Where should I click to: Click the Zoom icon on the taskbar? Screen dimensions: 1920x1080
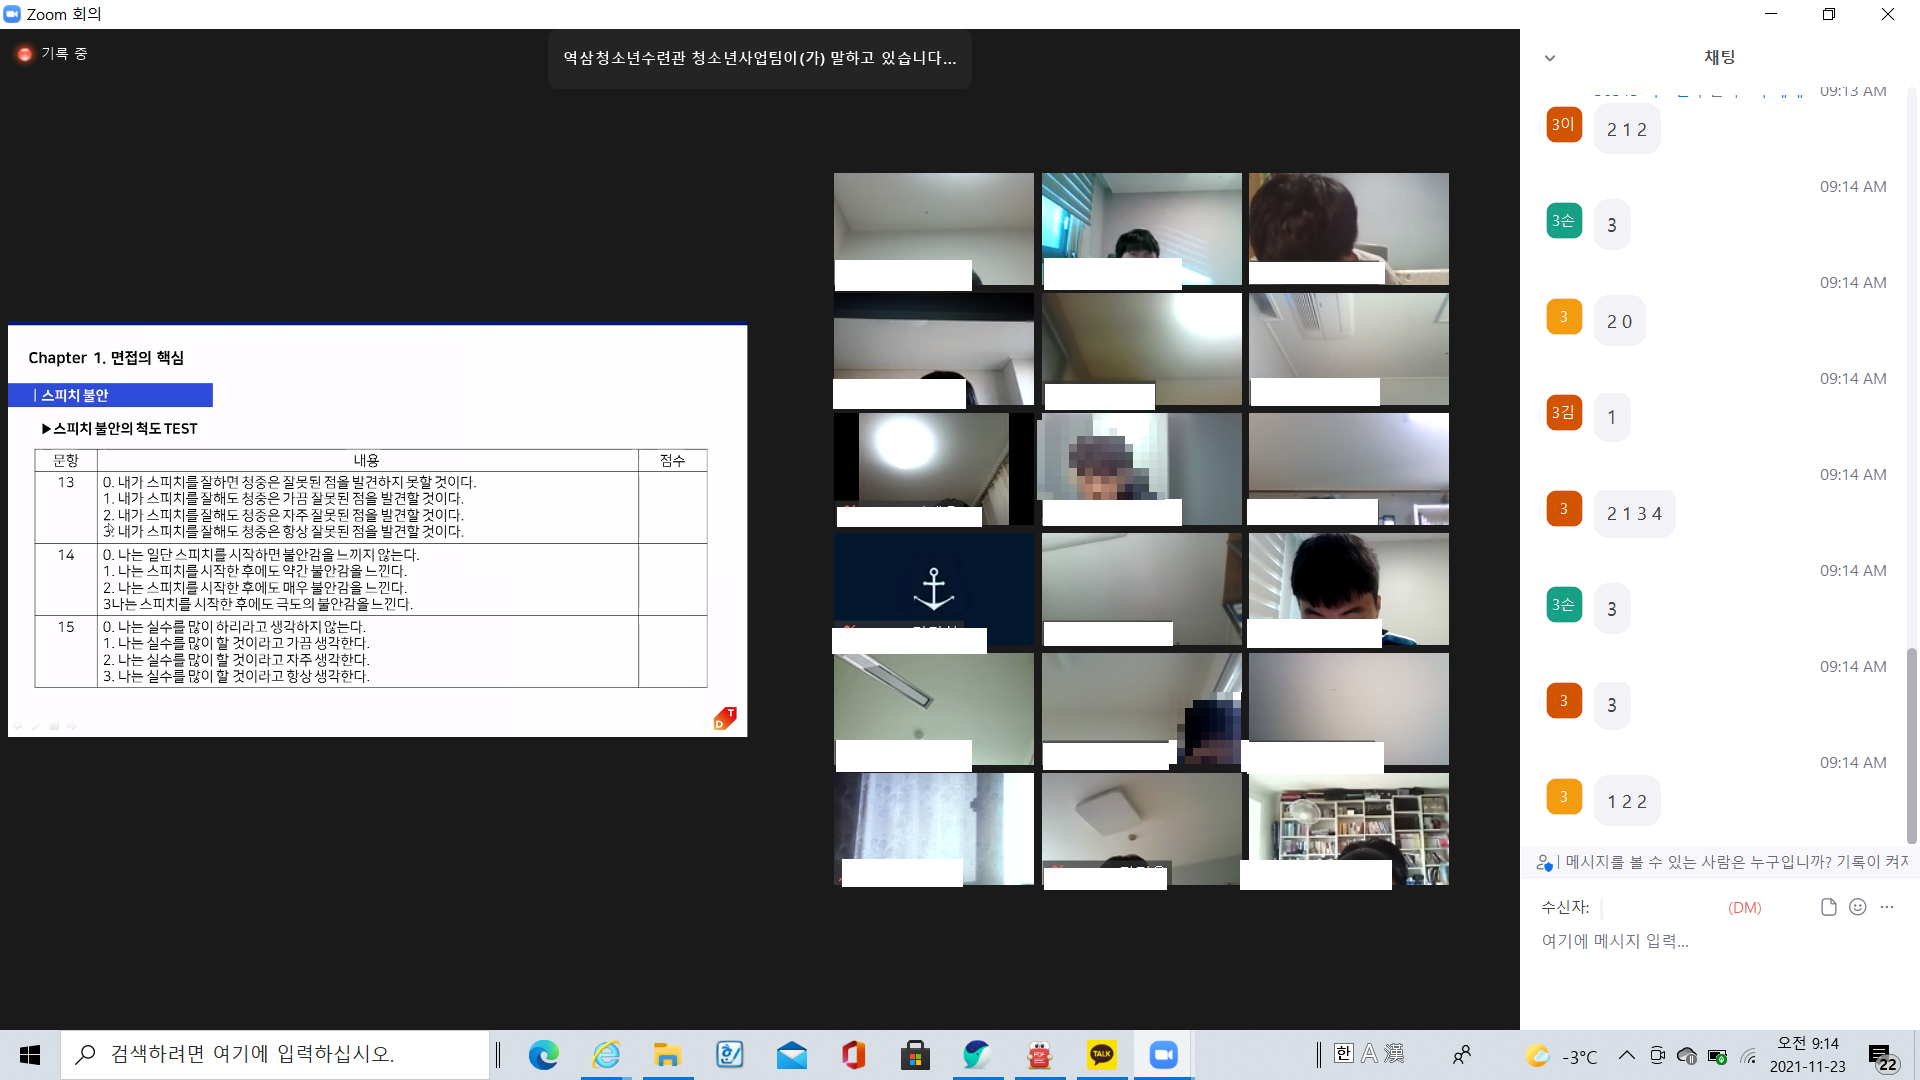coord(1163,1055)
